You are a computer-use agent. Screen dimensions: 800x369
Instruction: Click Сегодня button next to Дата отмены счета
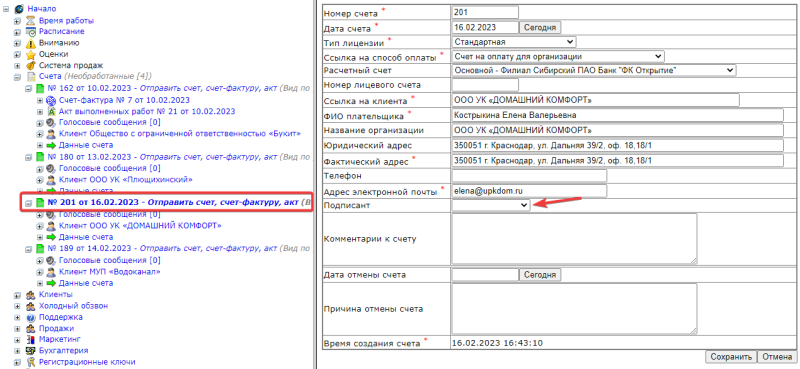[540, 275]
